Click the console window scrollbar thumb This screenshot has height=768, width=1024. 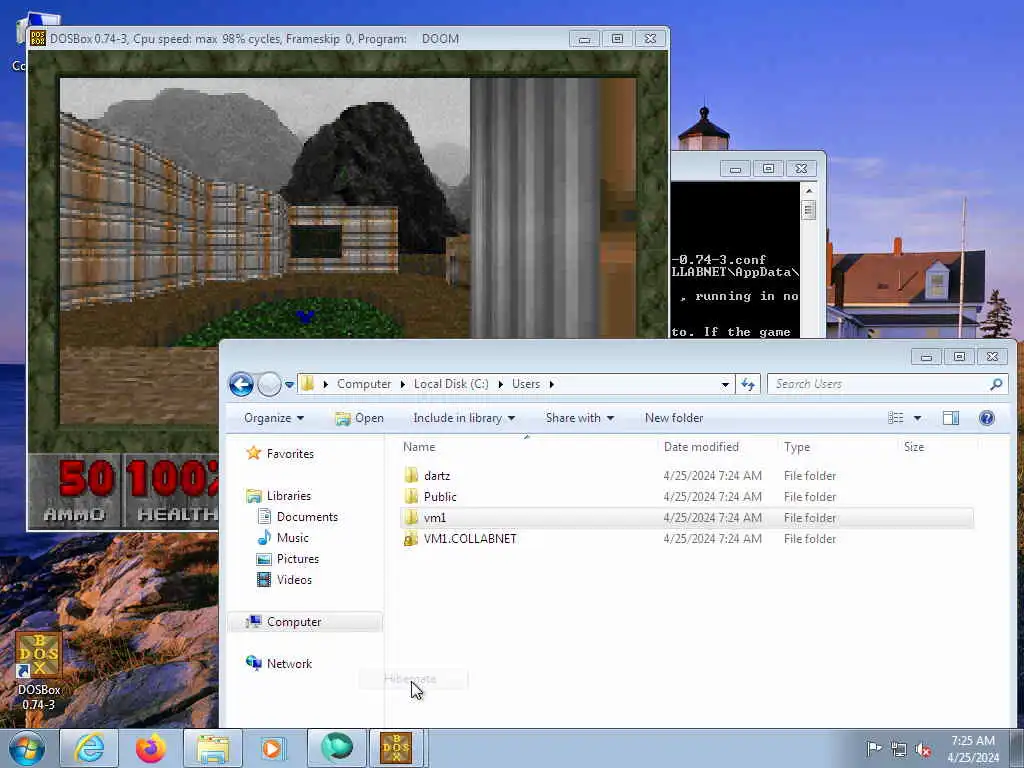pyautogui.click(x=808, y=210)
